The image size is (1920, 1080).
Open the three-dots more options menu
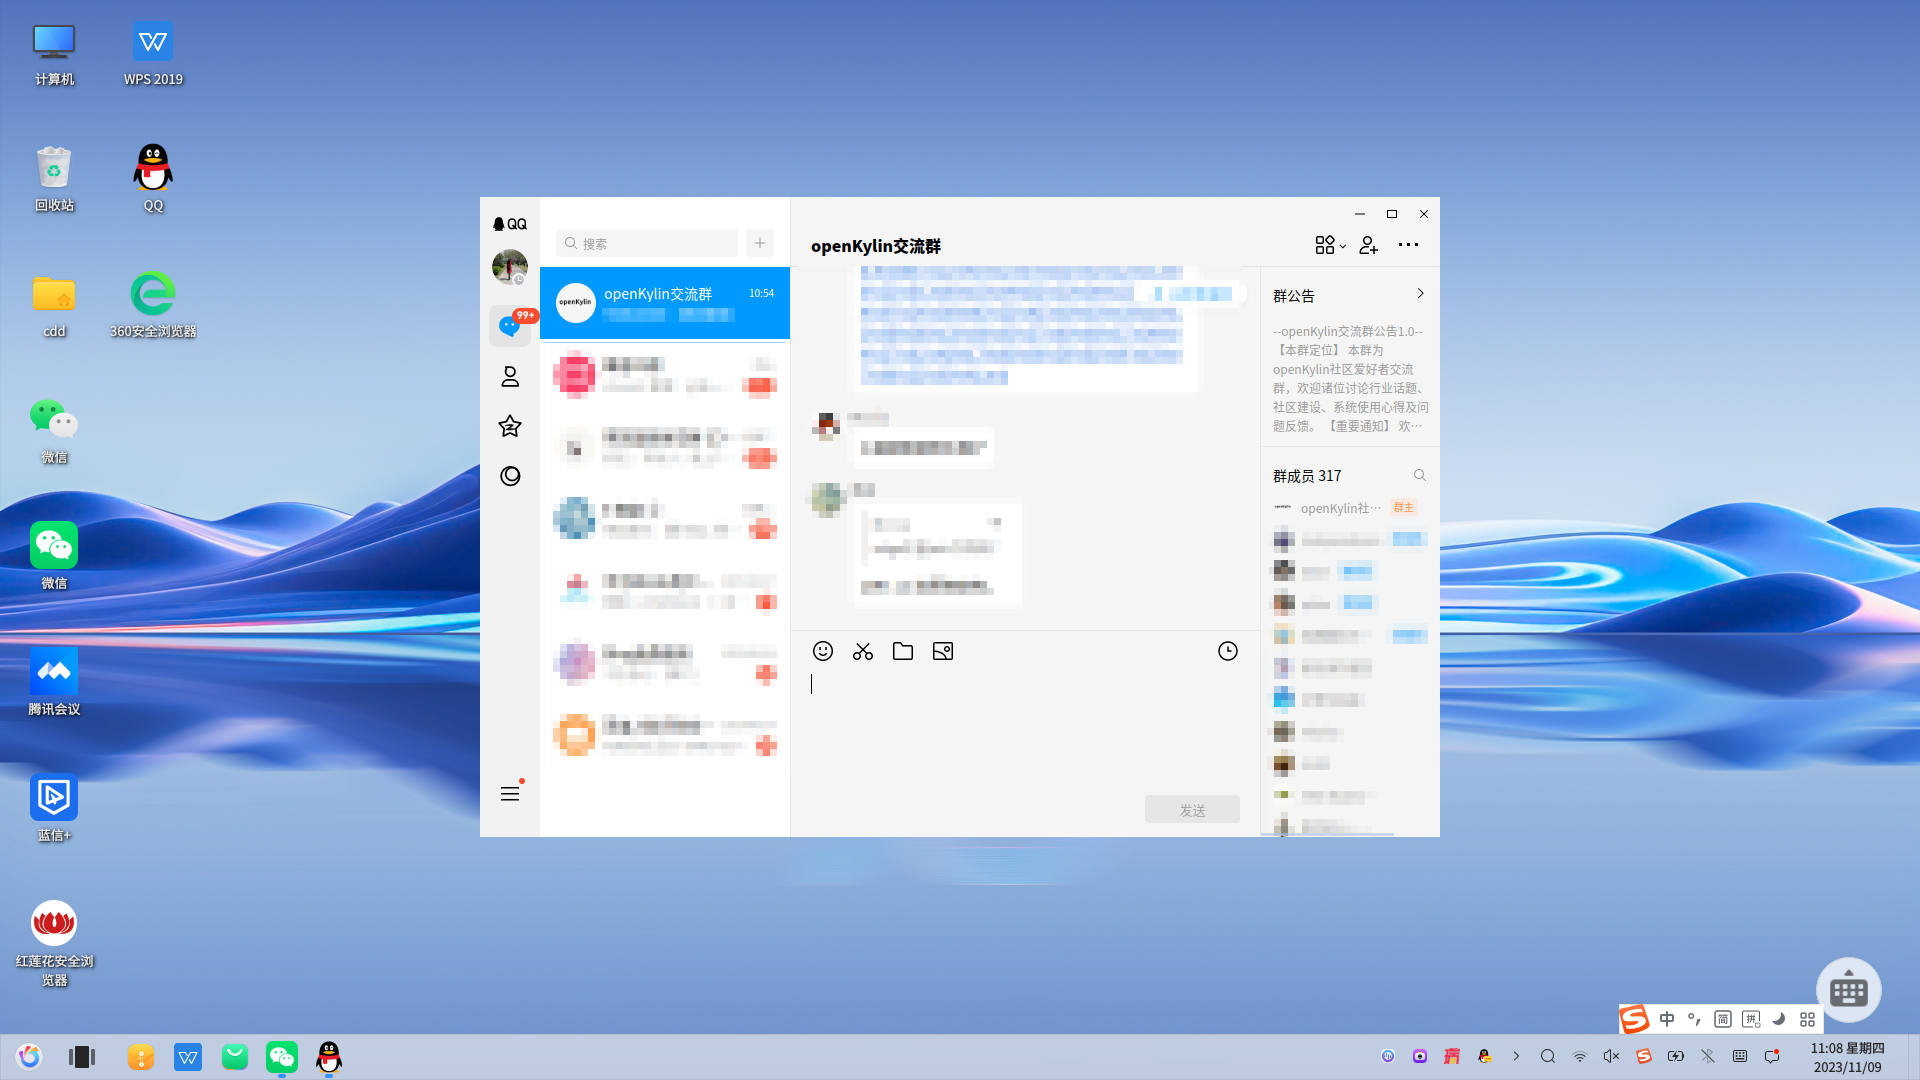click(x=1408, y=245)
